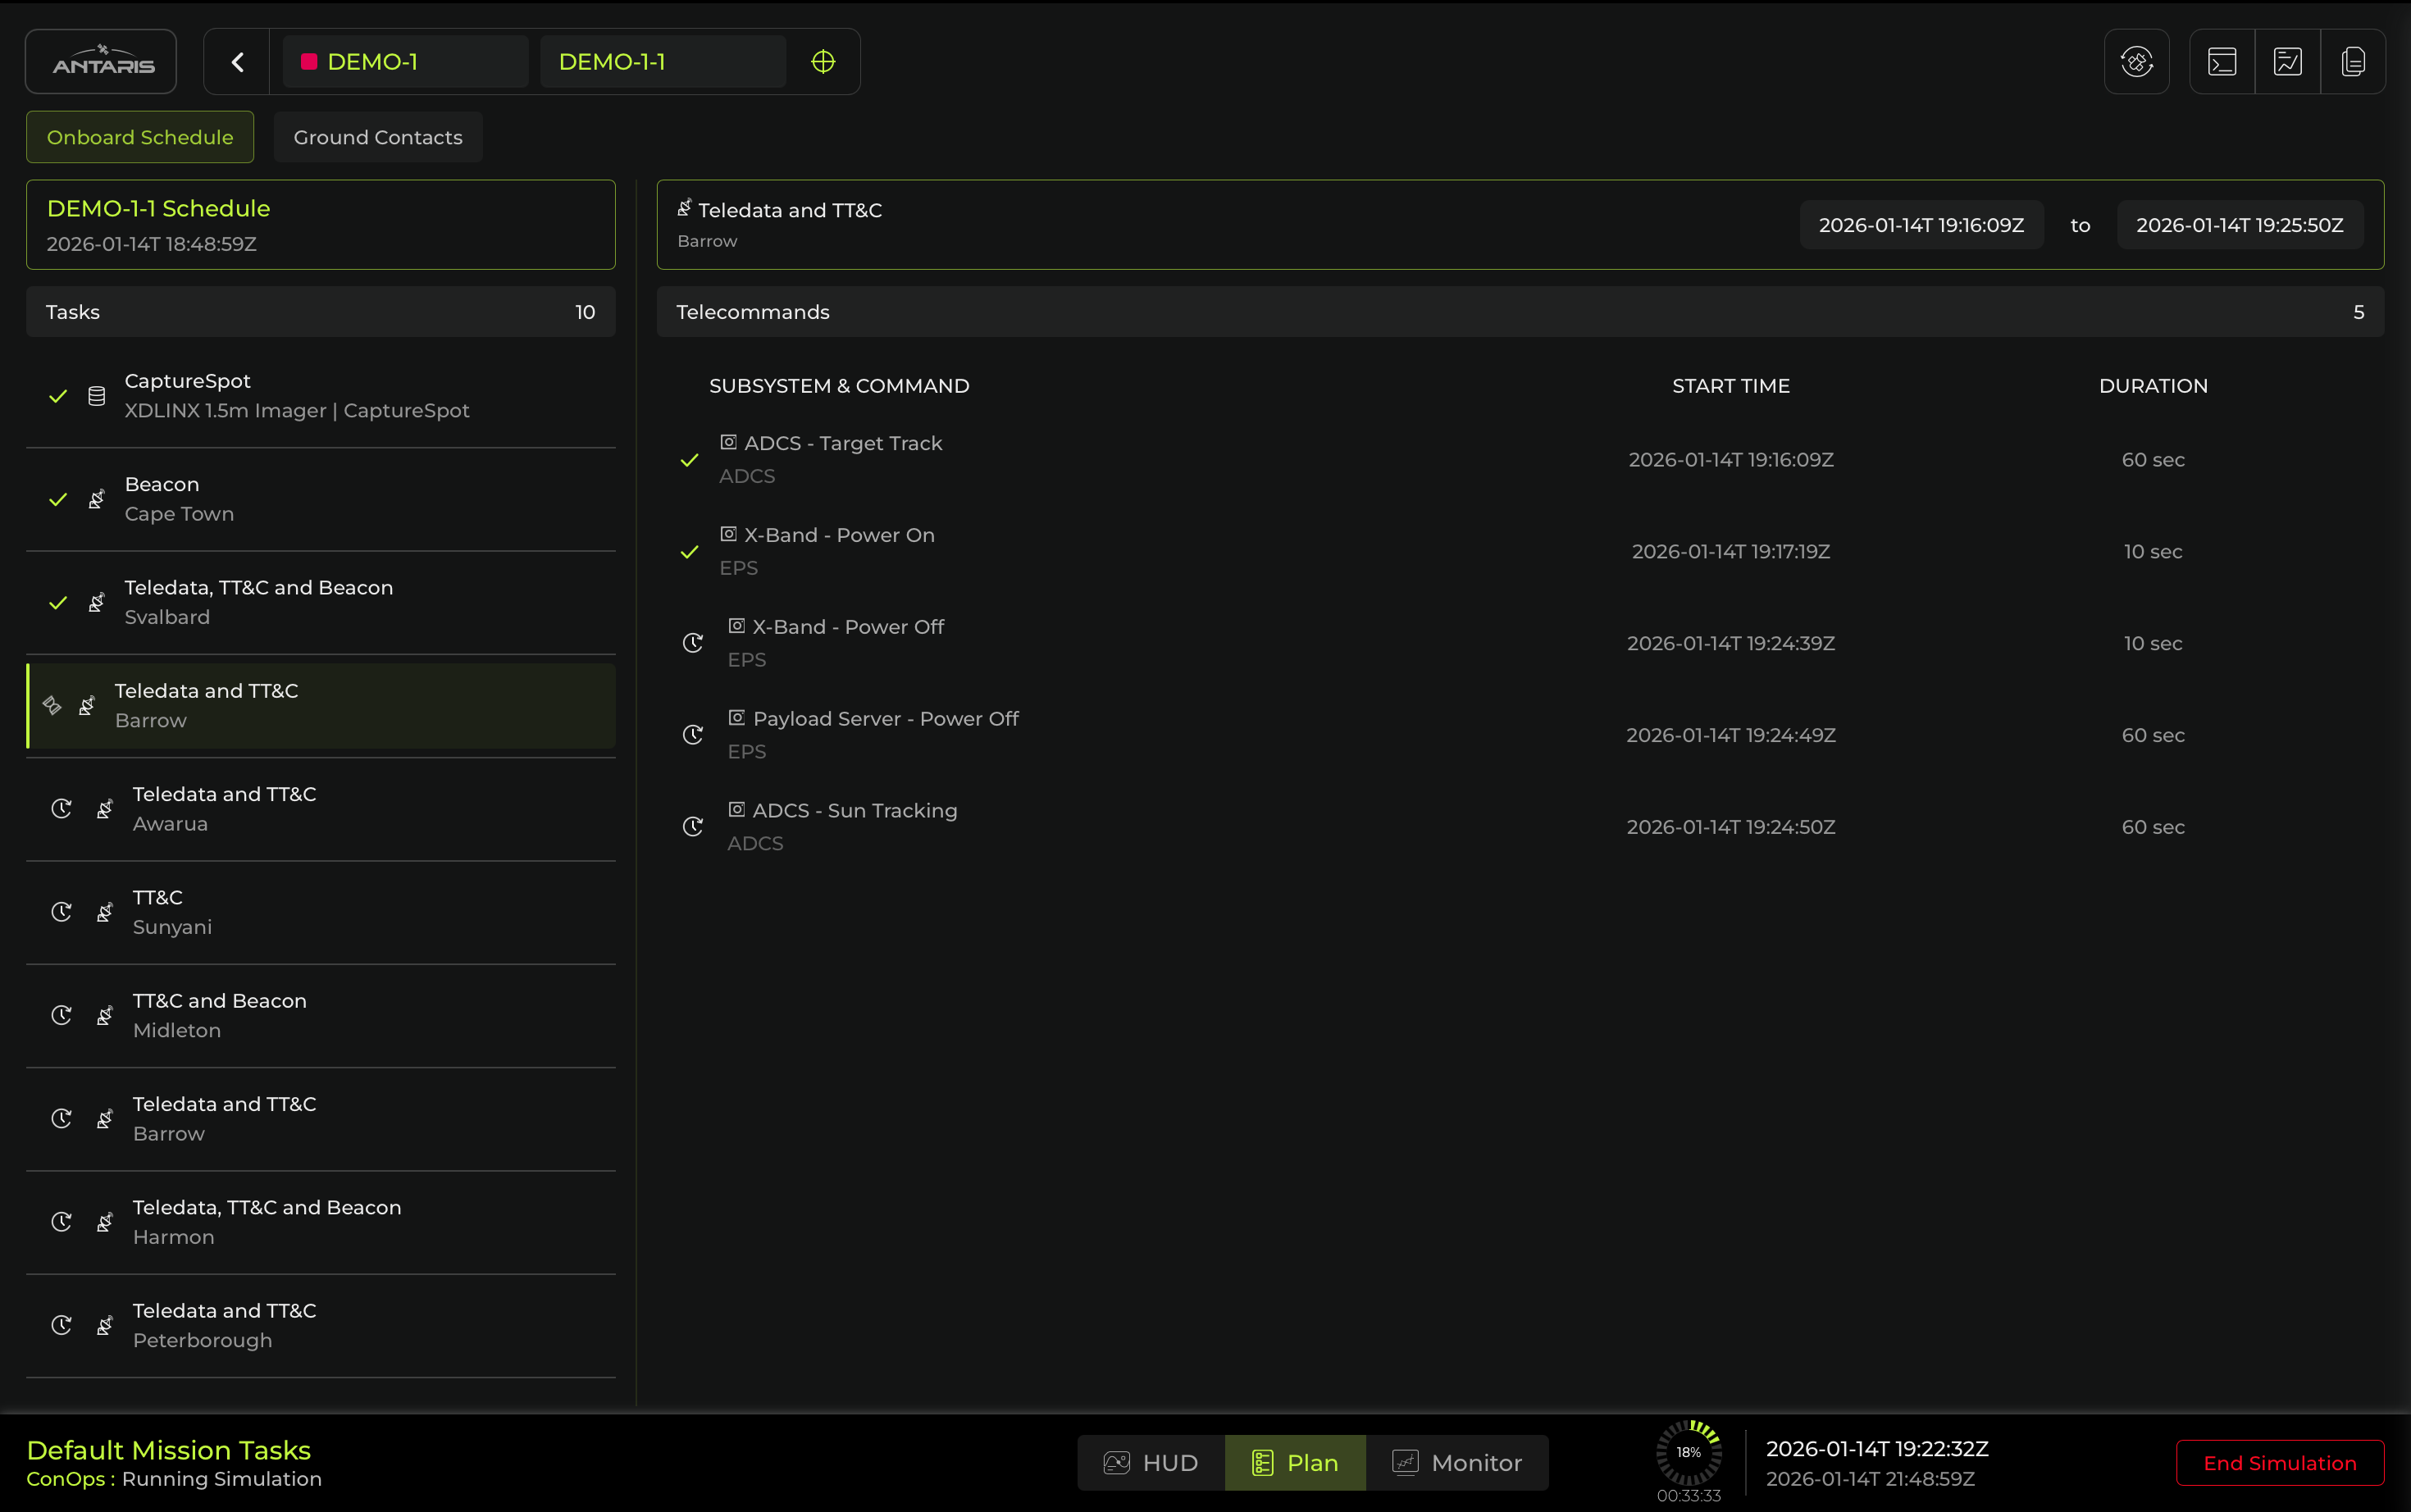The width and height of the screenshot is (2411, 1512).
Task: Click End Simulation button
Action: pos(2280,1463)
